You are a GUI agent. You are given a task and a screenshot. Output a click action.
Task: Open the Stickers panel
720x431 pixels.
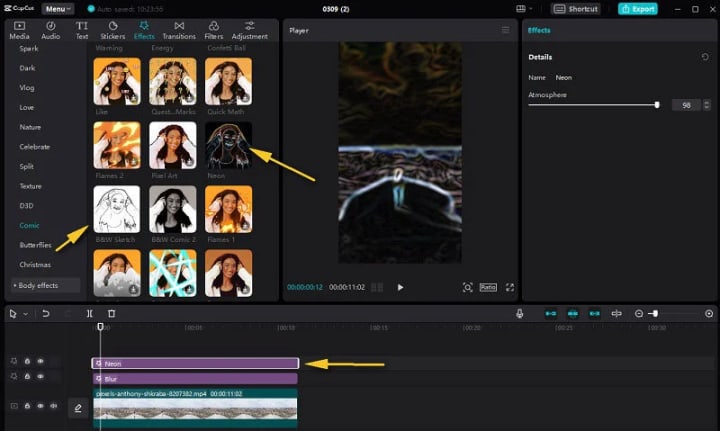point(112,30)
